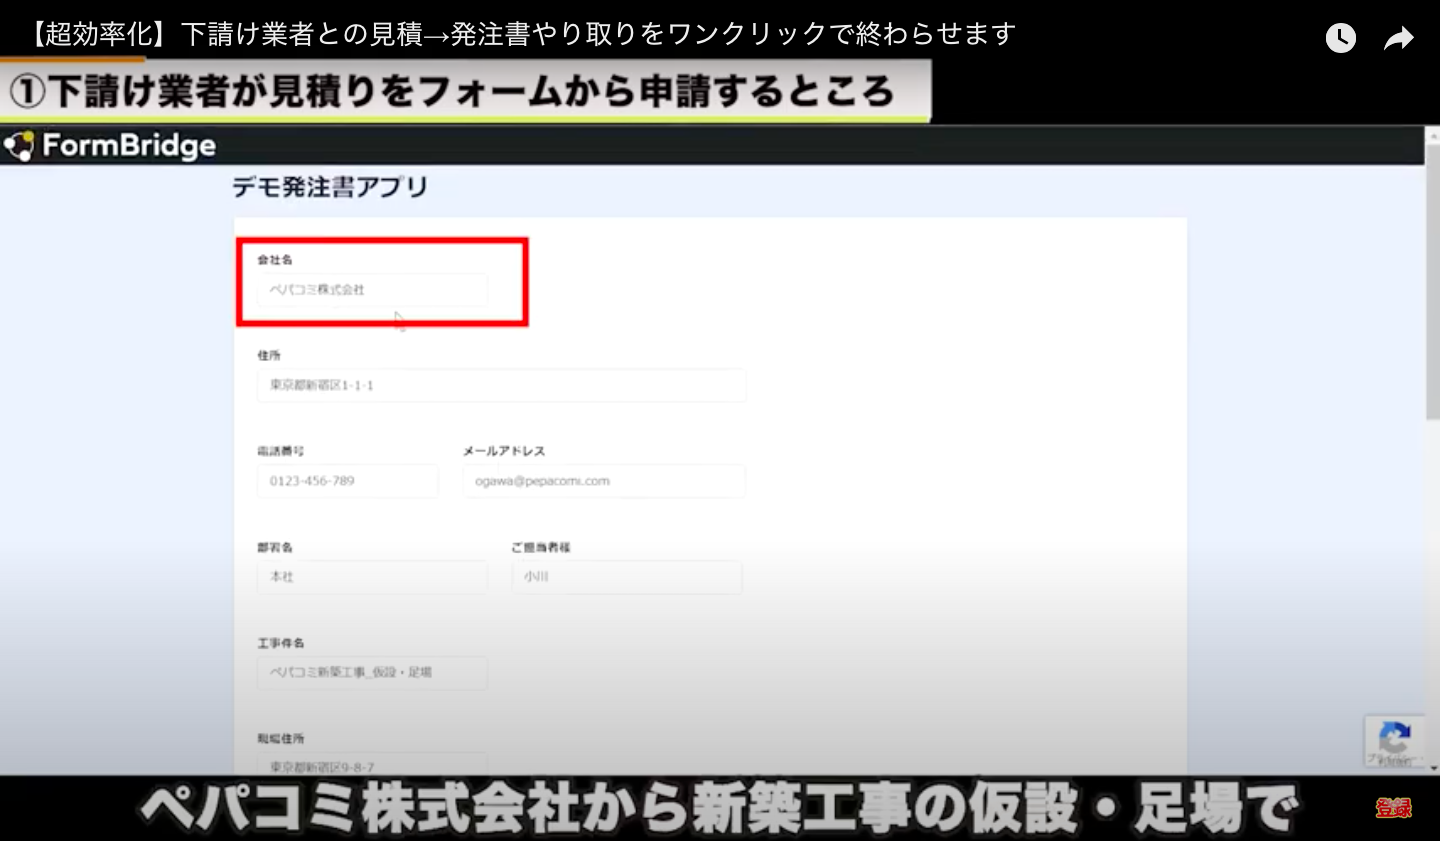
Task: Click the FormBridge text in the black header bar
Action: (130, 145)
